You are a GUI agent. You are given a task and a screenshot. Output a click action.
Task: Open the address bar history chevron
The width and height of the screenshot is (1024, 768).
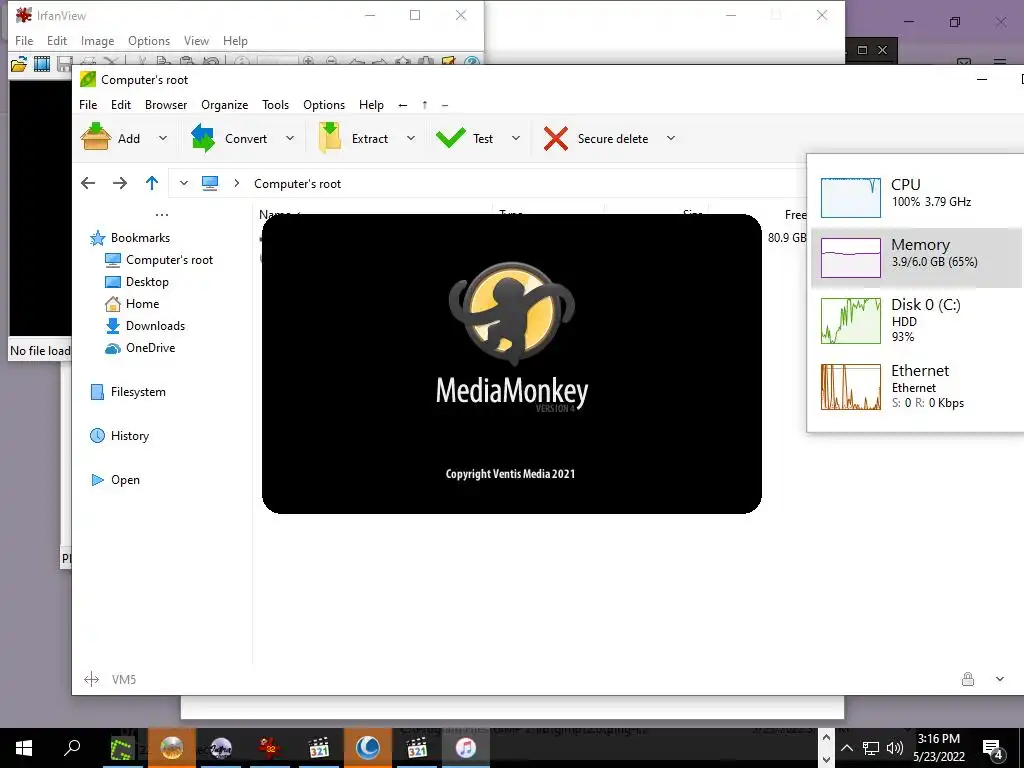184,184
